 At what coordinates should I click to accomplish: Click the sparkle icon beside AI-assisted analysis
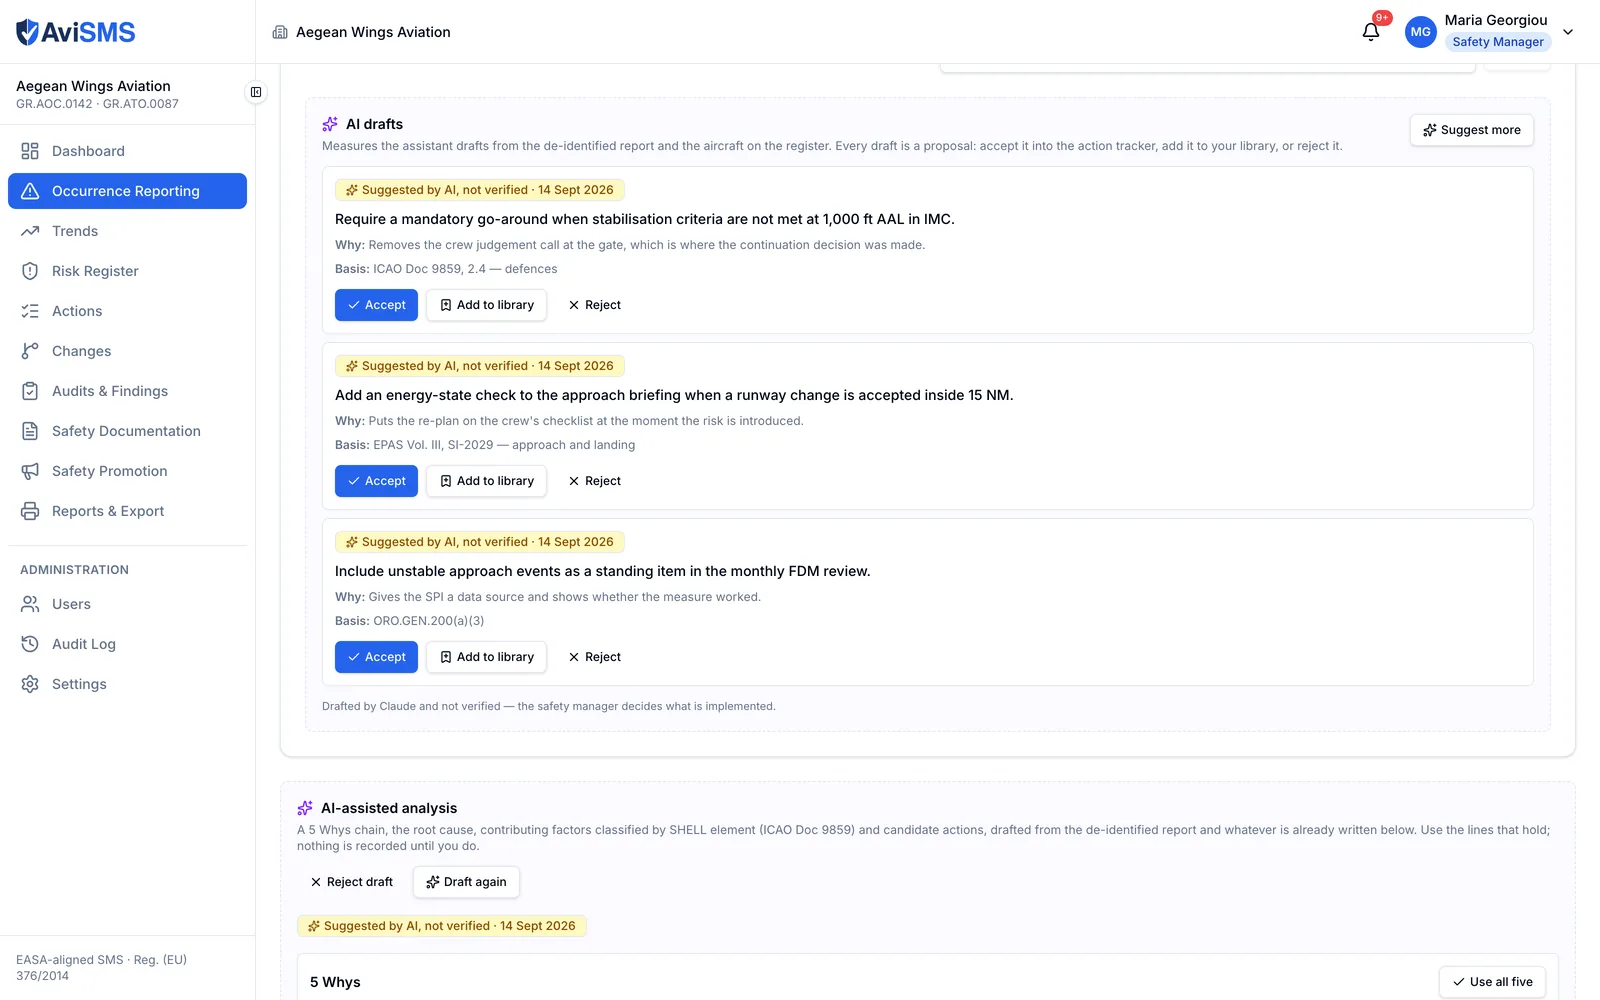[305, 808]
